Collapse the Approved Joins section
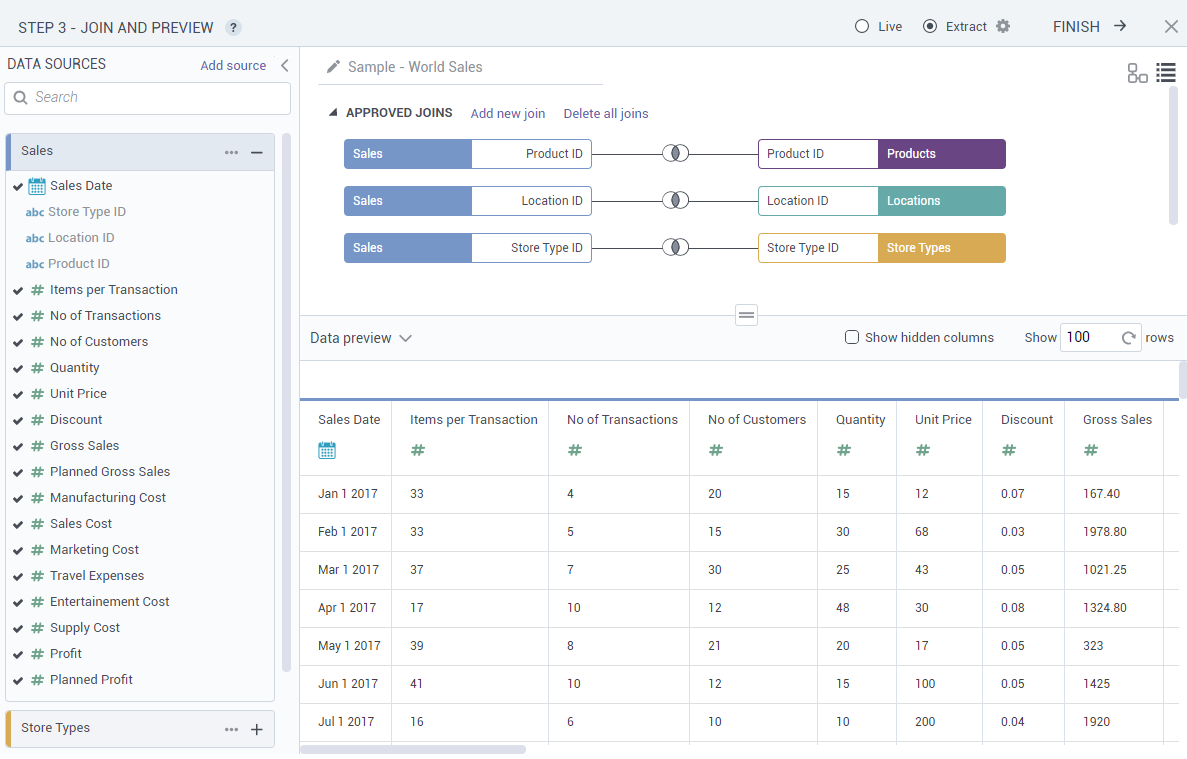This screenshot has width=1187, height=759. click(333, 113)
